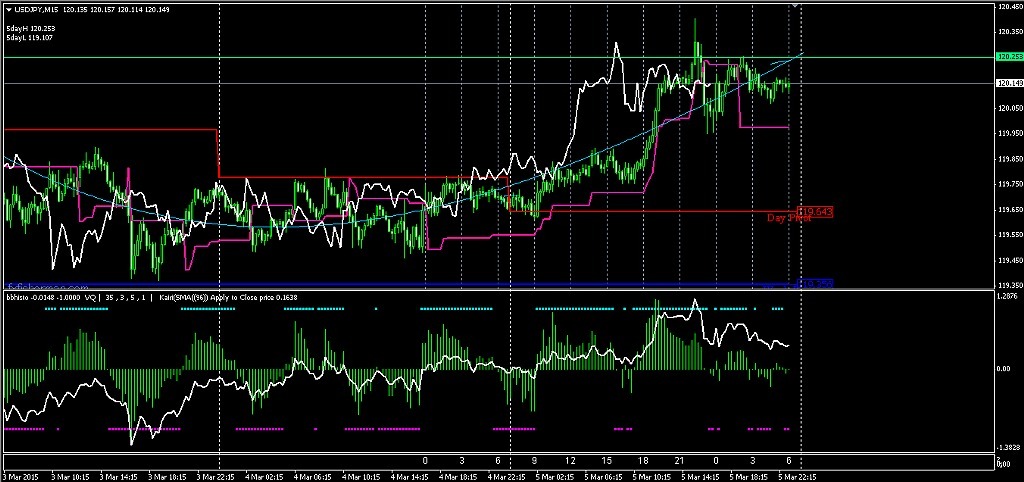Click the 3 Mar 22:15 time label

click(x=216, y=476)
